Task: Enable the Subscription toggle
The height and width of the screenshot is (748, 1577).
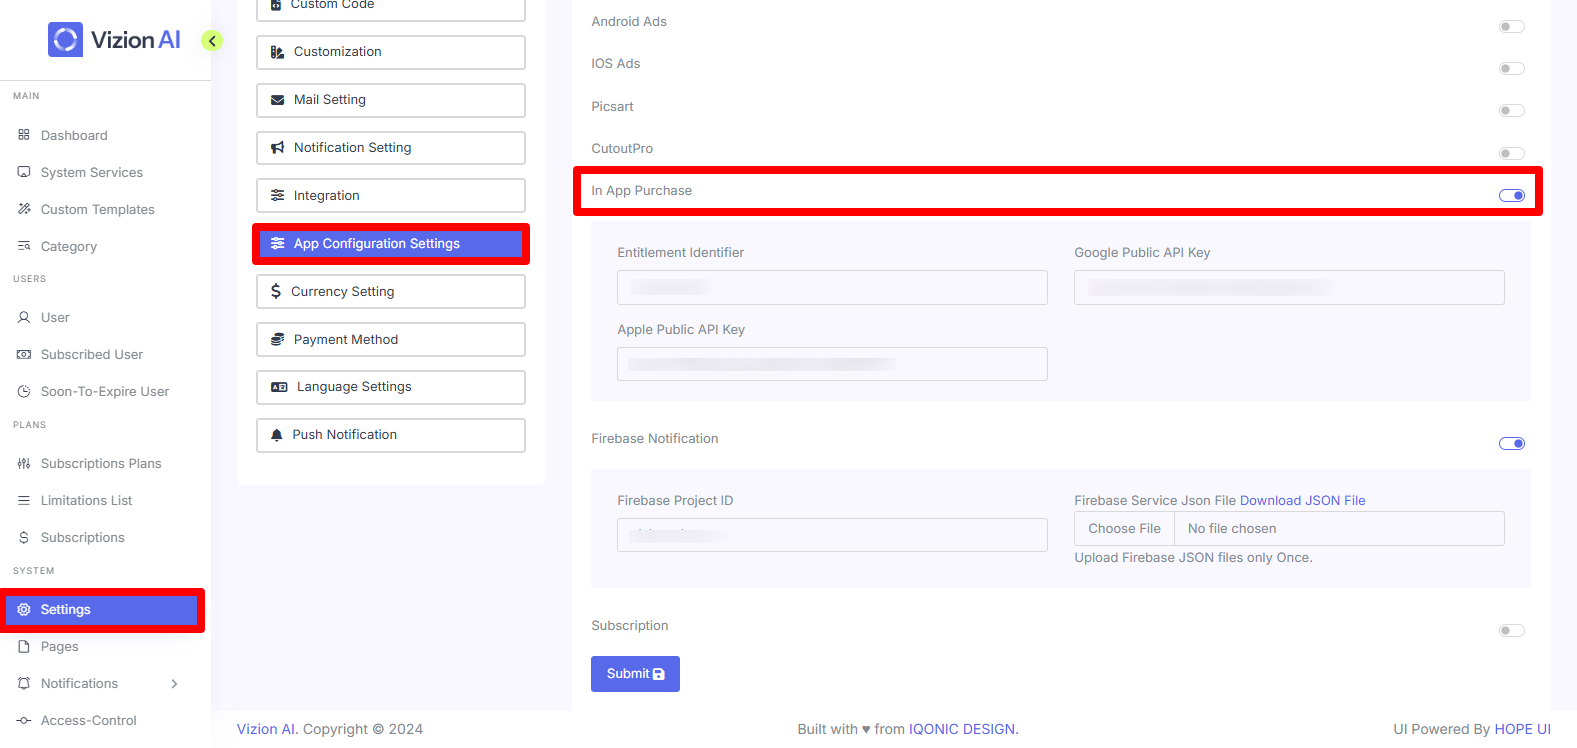Action: (1511, 631)
